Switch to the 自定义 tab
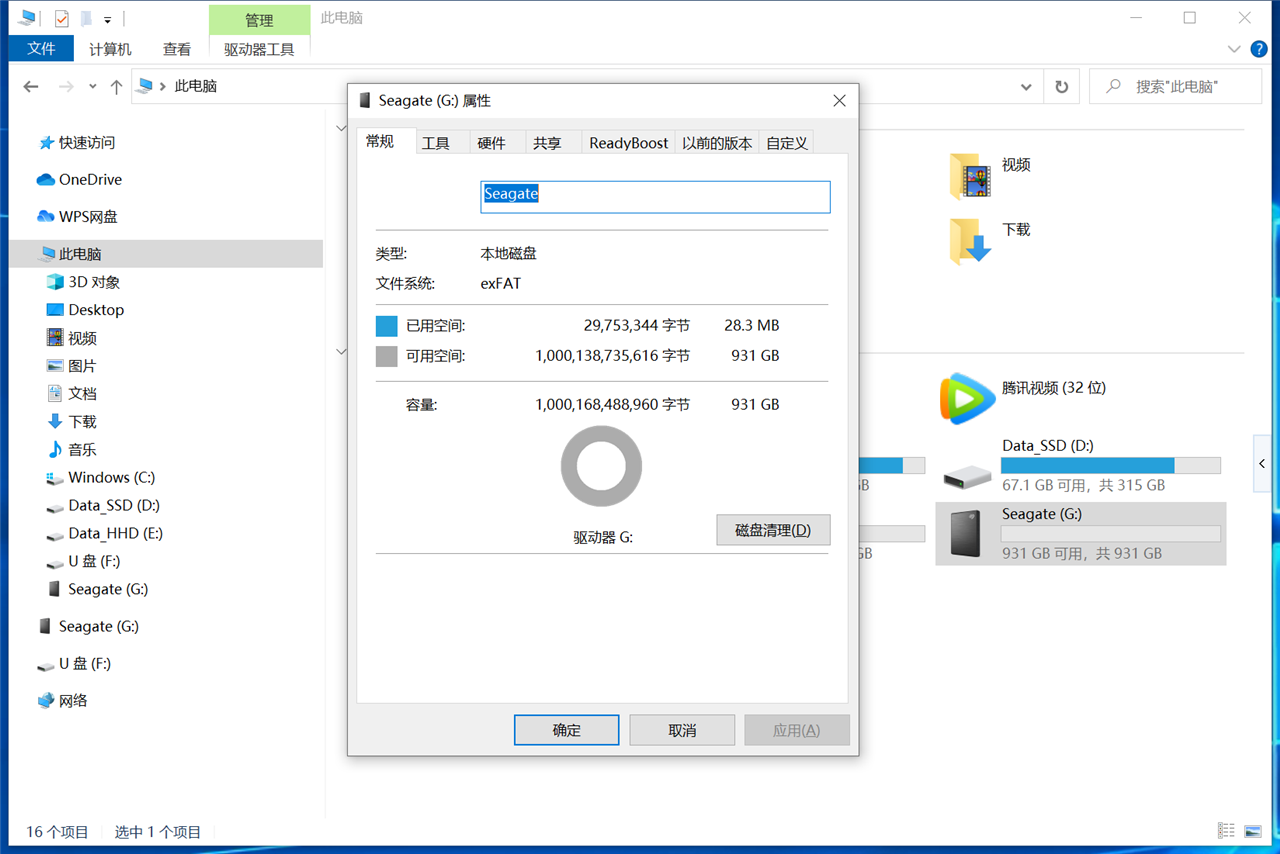The height and width of the screenshot is (854, 1280). click(787, 143)
